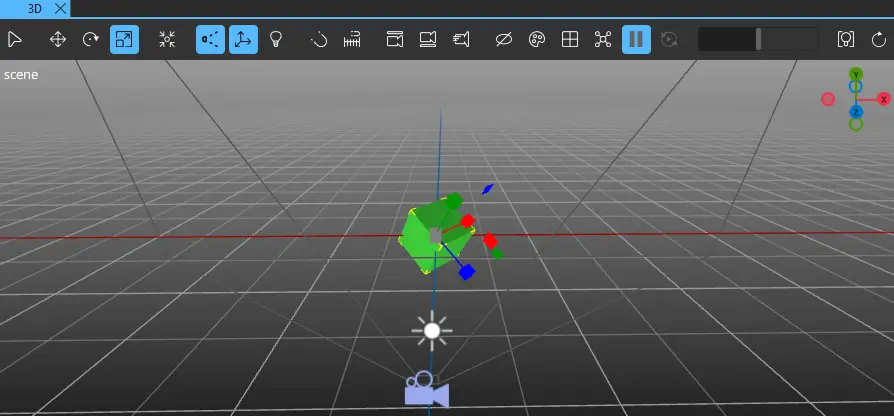Activate the move/translate tool
Screen dimensions: 894x416
tap(57, 40)
